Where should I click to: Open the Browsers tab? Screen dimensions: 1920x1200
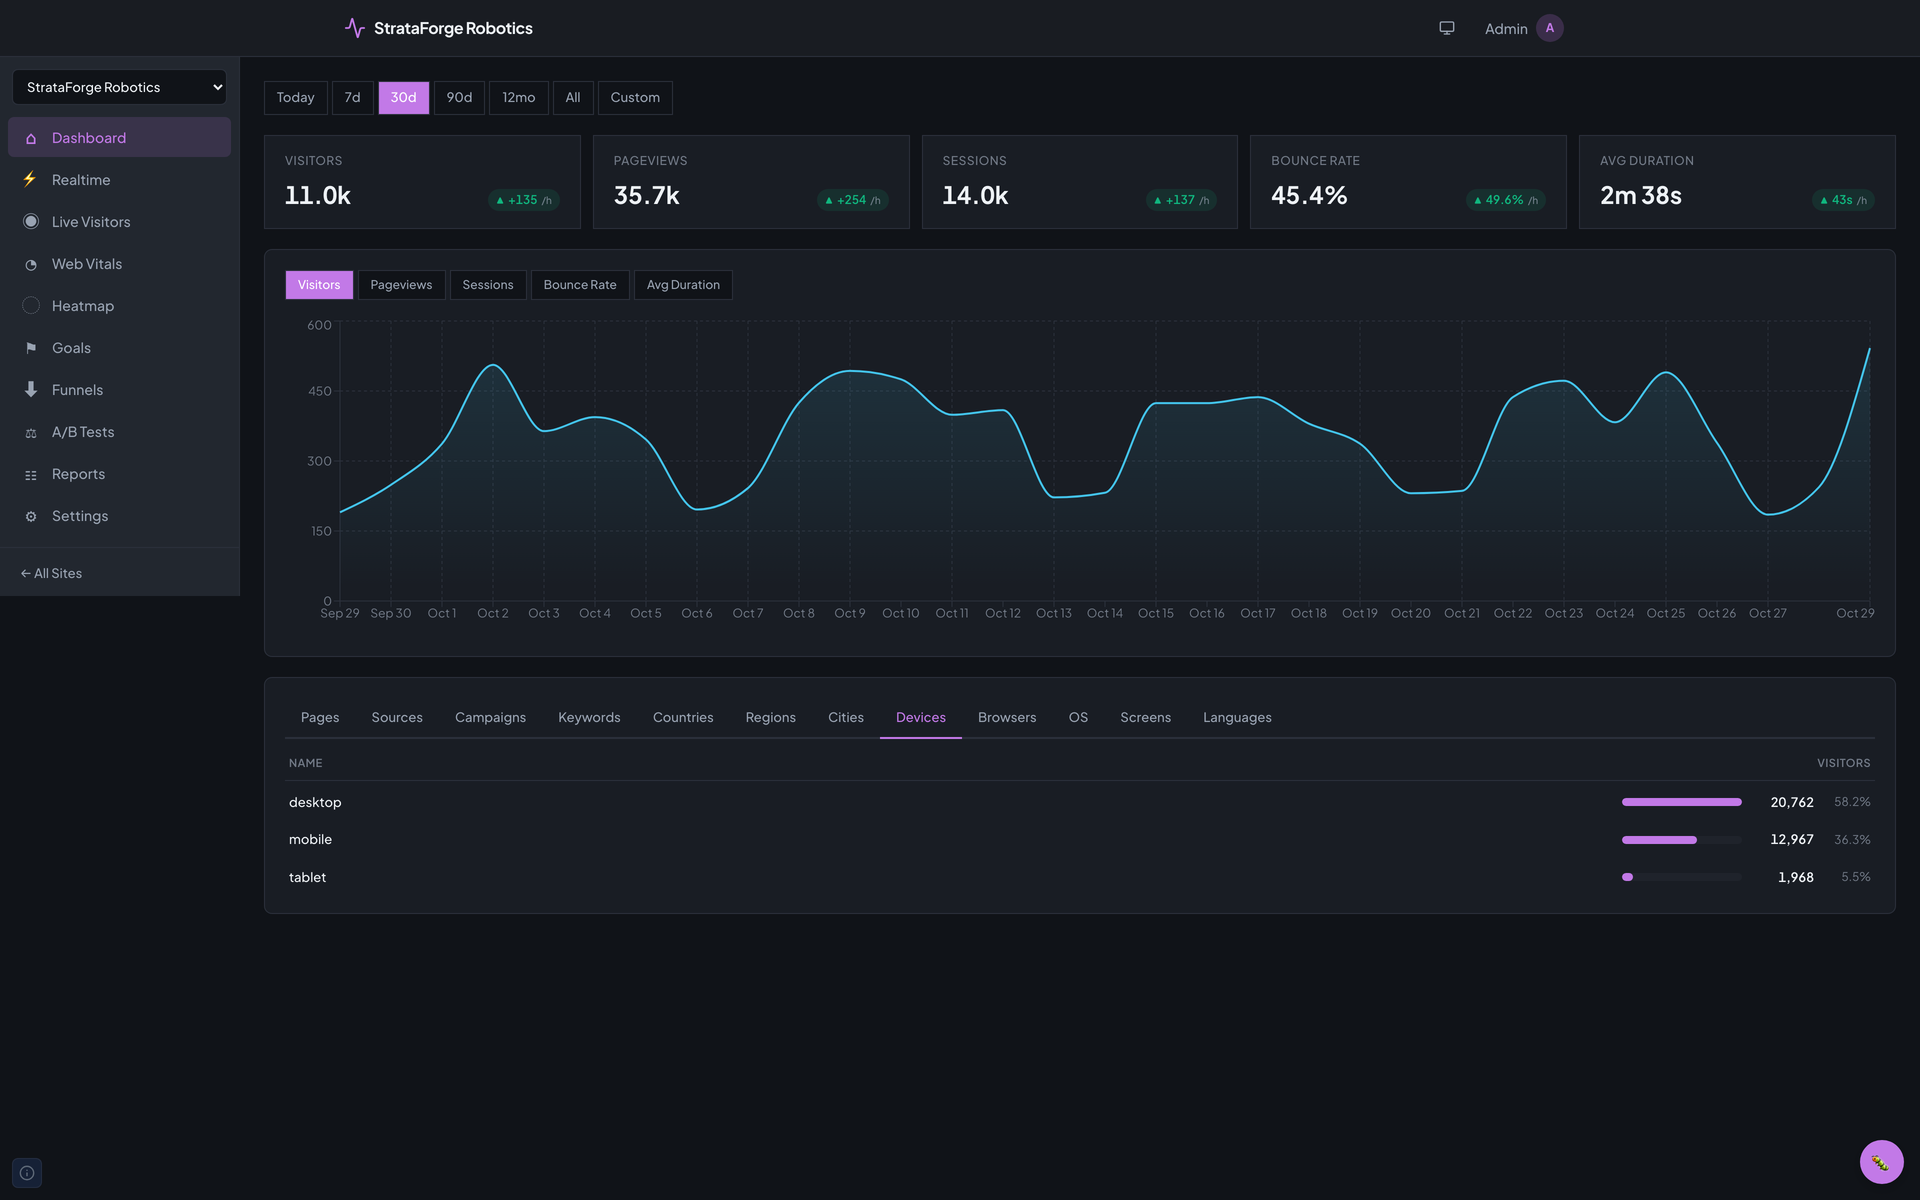coord(1007,718)
